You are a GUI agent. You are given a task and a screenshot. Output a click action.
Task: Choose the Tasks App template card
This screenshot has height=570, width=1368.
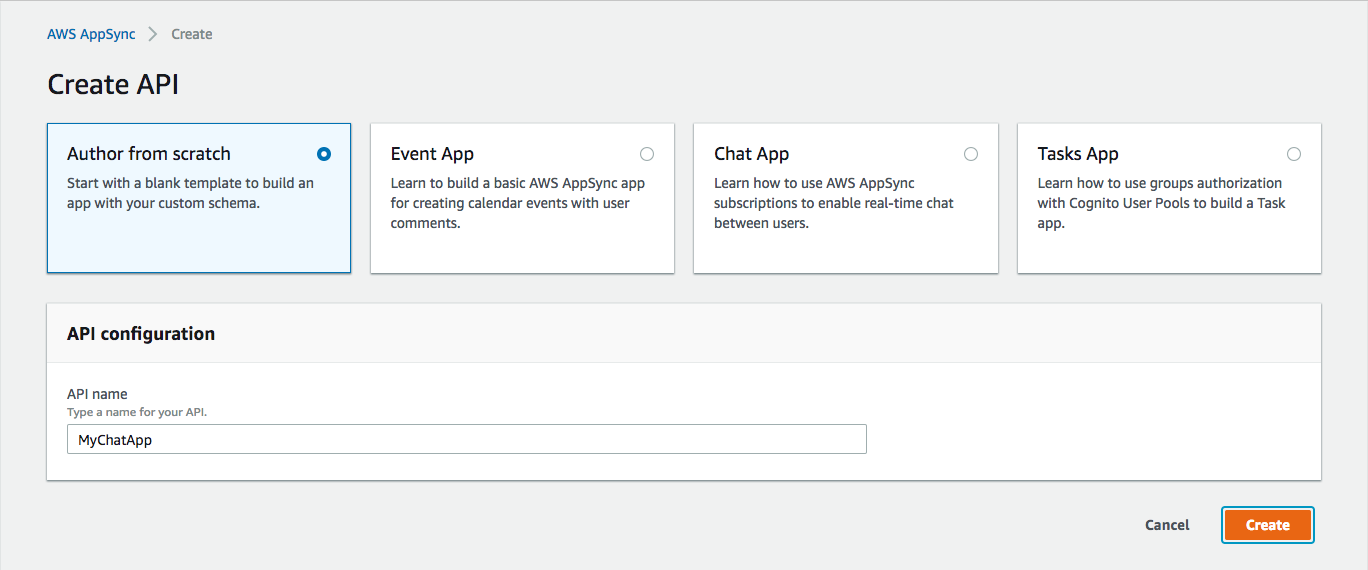click(x=1169, y=198)
